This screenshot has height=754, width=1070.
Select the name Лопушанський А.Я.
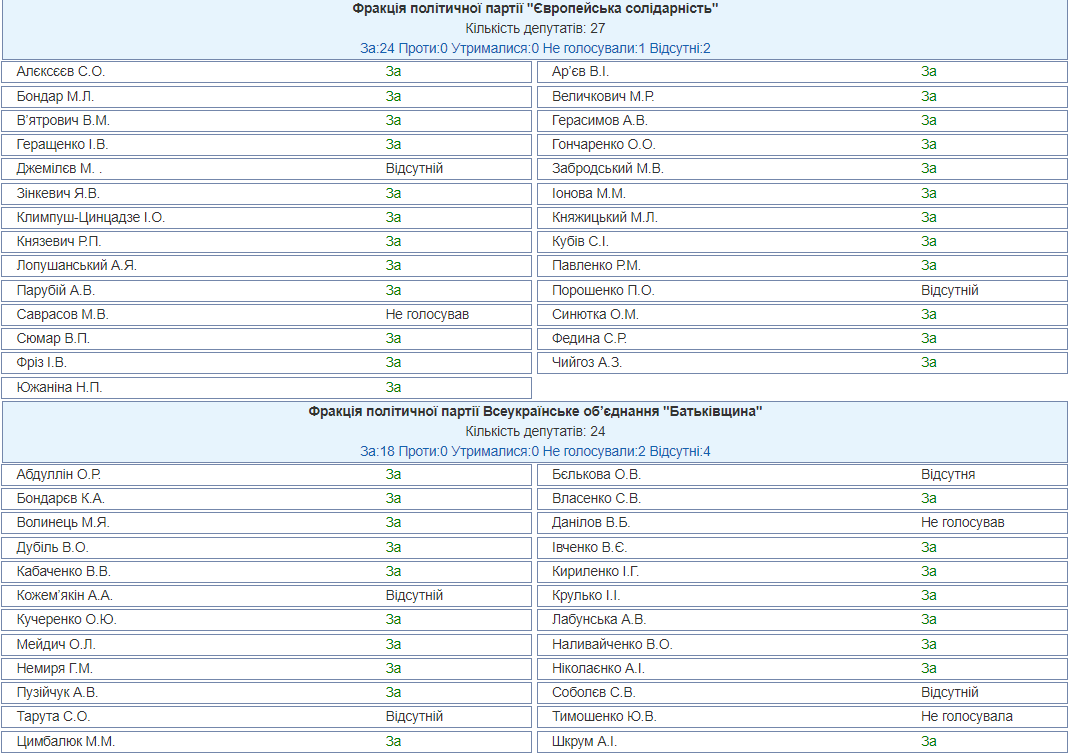[76, 265]
